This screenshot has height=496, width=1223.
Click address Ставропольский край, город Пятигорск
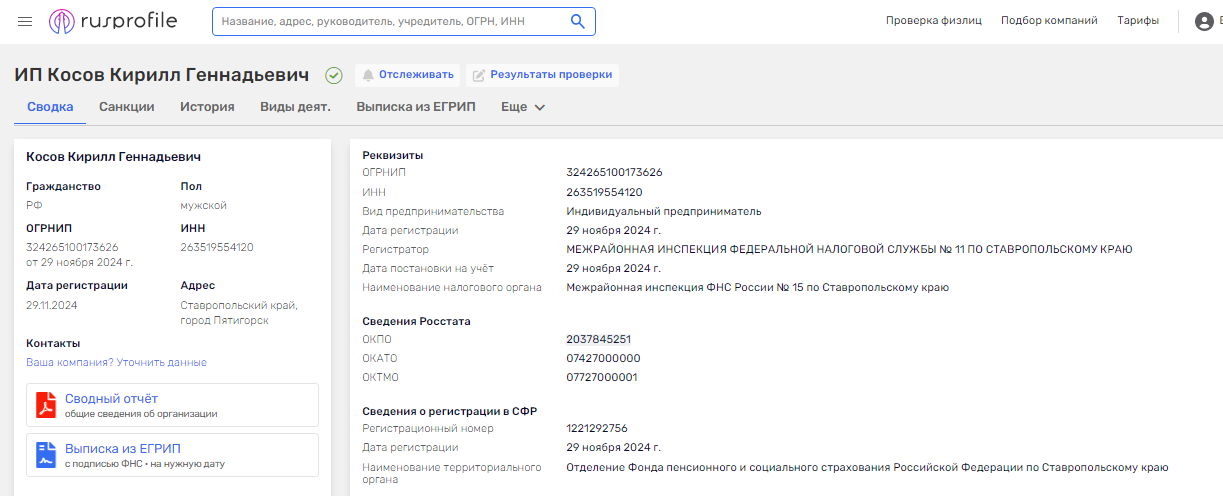click(x=239, y=313)
